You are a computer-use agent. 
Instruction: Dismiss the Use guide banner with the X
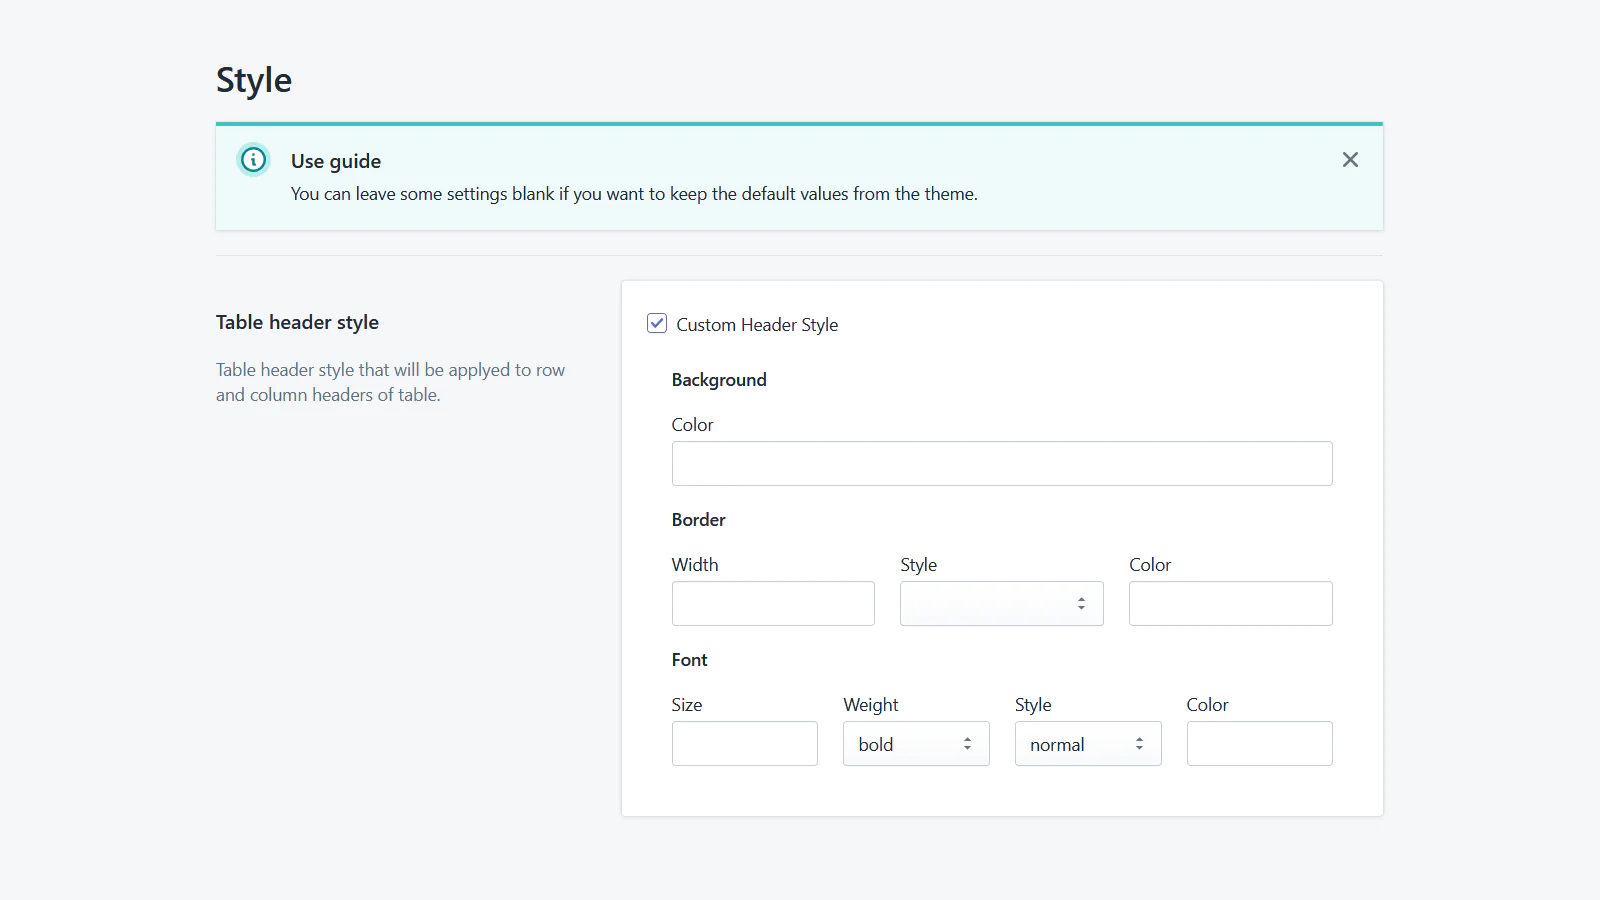[1350, 160]
